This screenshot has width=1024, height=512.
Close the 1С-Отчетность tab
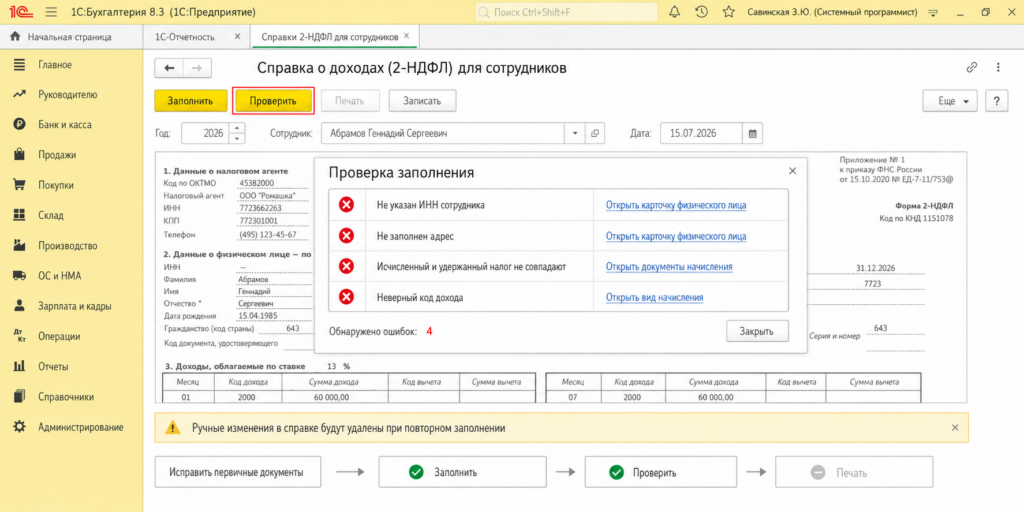point(237,37)
